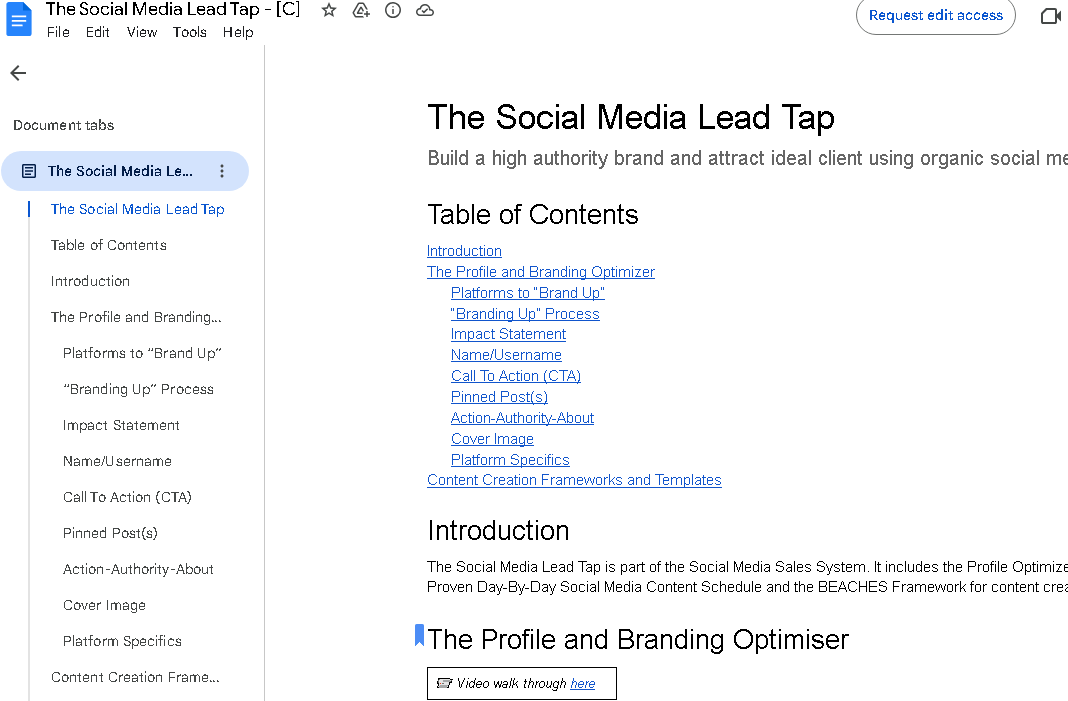This screenshot has height=701, width=1068.
Task: Jump to Introduction in sidebar outline
Action: (90, 281)
